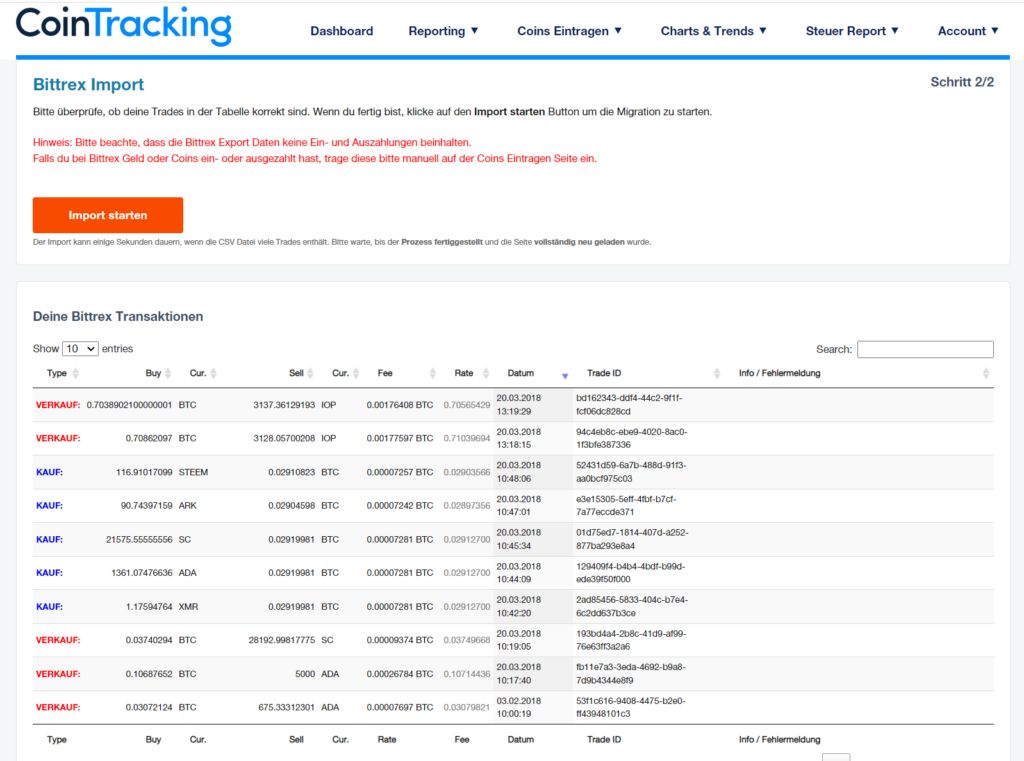This screenshot has width=1024, height=761.
Task: Open the Charts & Trends menu
Action: point(713,31)
